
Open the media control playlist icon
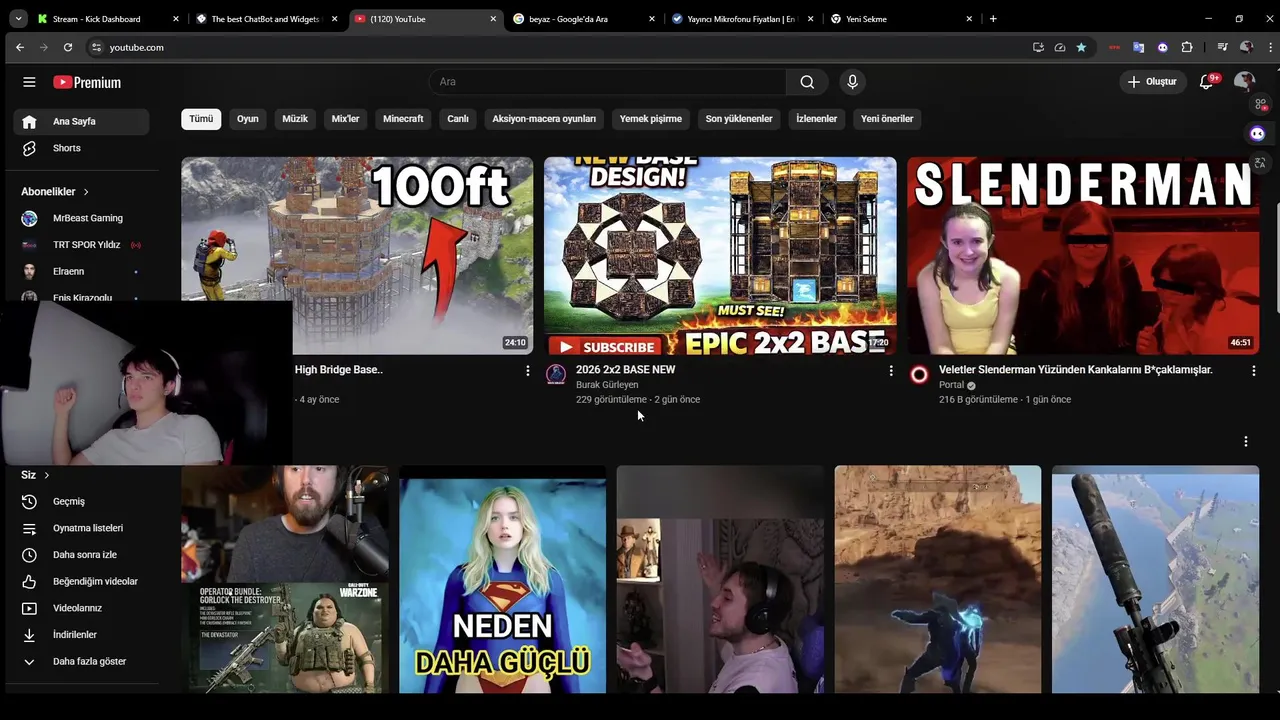pos(1222,47)
